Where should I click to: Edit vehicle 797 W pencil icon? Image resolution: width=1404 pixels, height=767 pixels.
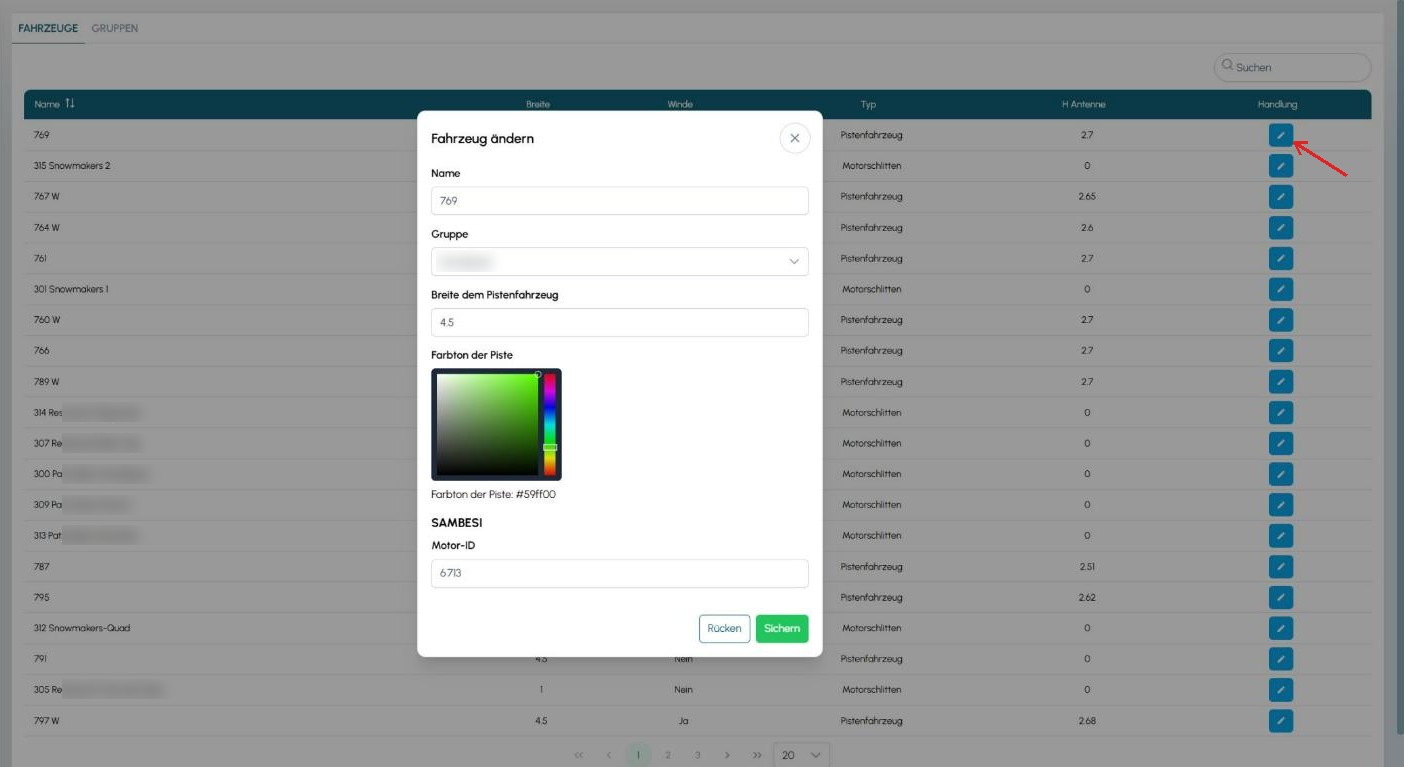pyautogui.click(x=1280, y=721)
